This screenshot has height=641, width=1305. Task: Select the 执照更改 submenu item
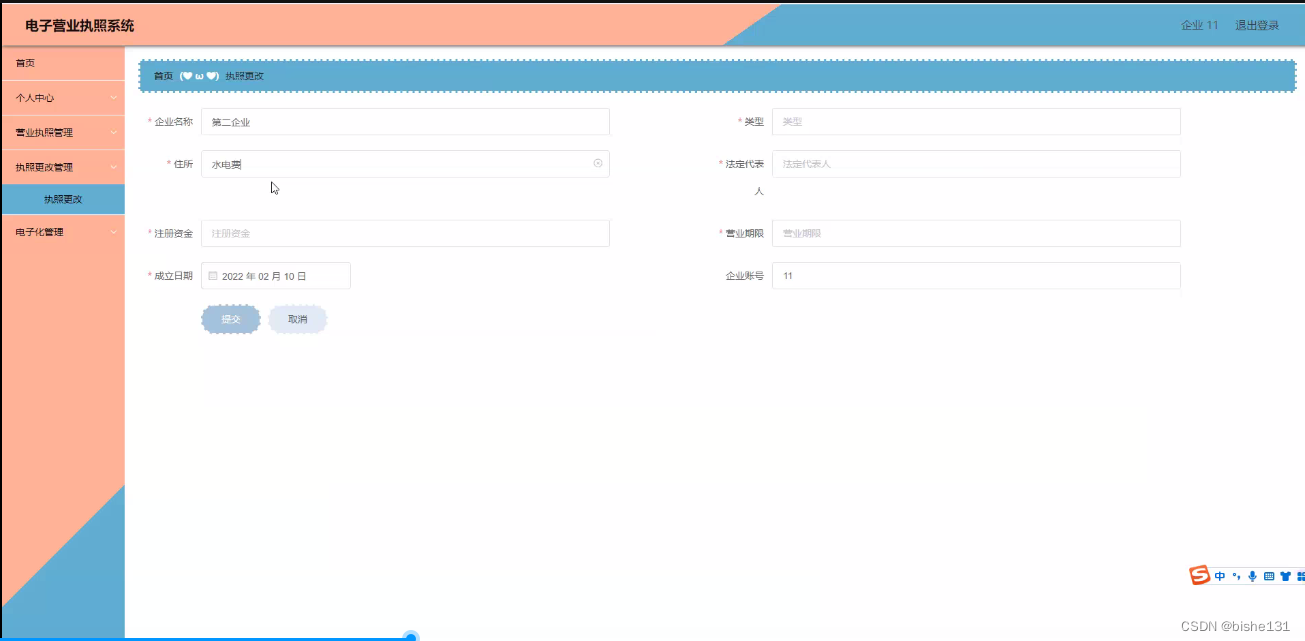tap(62, 198)
